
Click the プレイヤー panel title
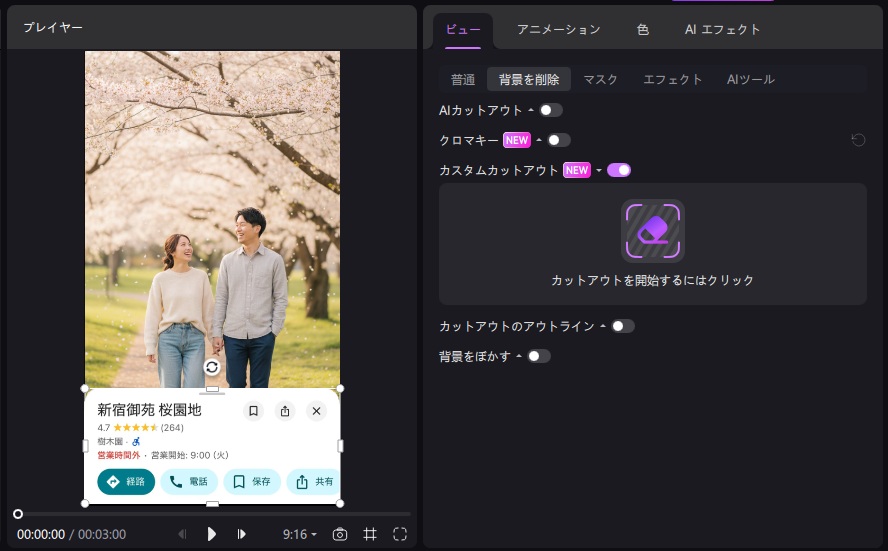pyautogui.click(x=53, y=27)
